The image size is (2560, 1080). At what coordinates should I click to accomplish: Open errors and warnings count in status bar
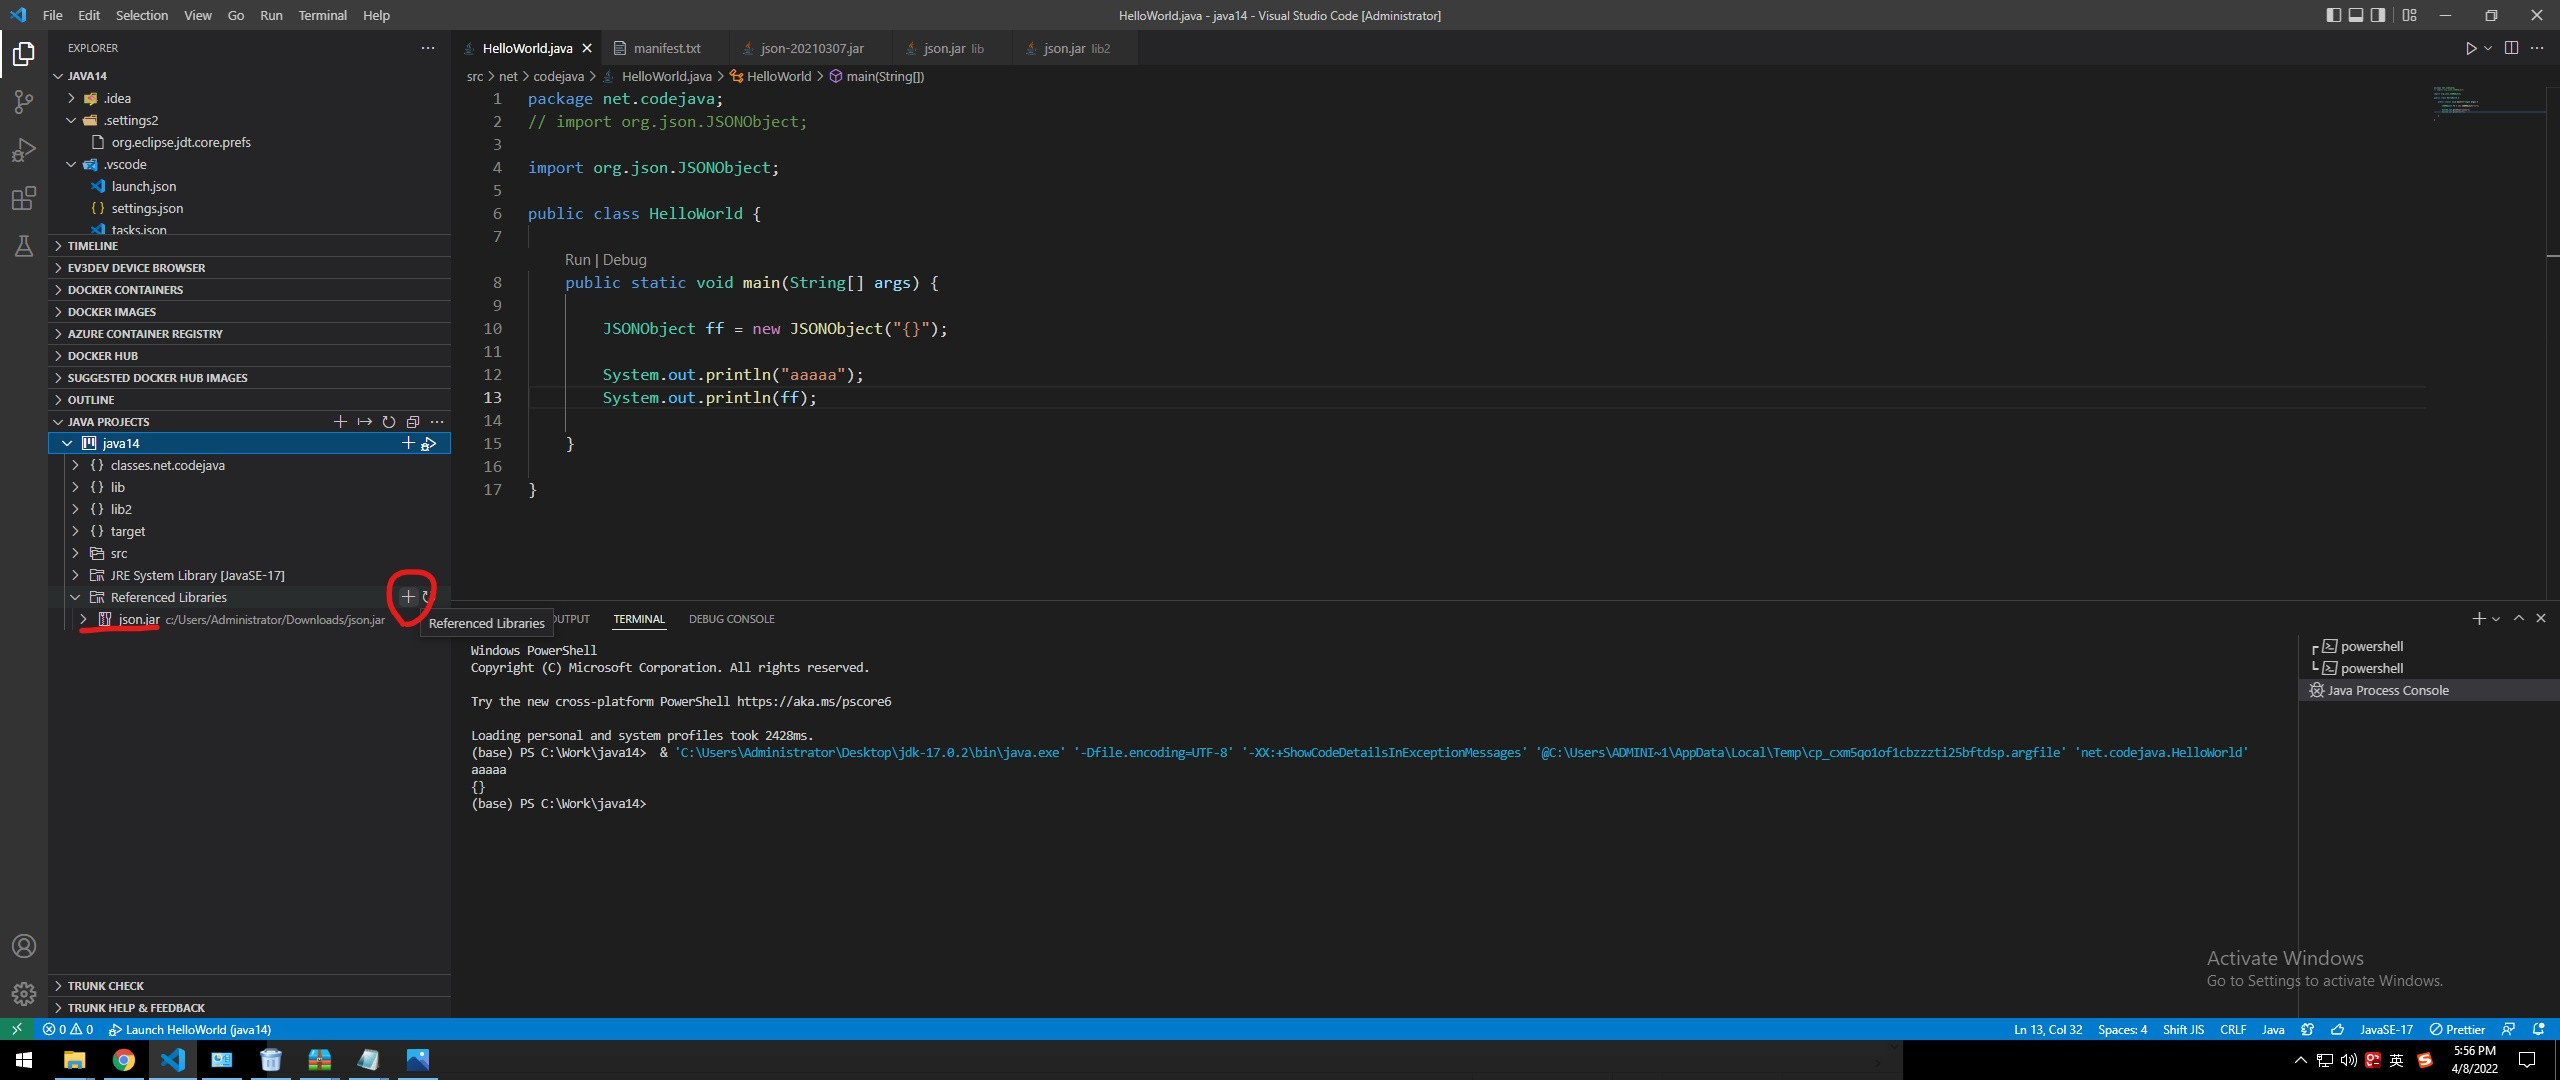coord(68,1029)
